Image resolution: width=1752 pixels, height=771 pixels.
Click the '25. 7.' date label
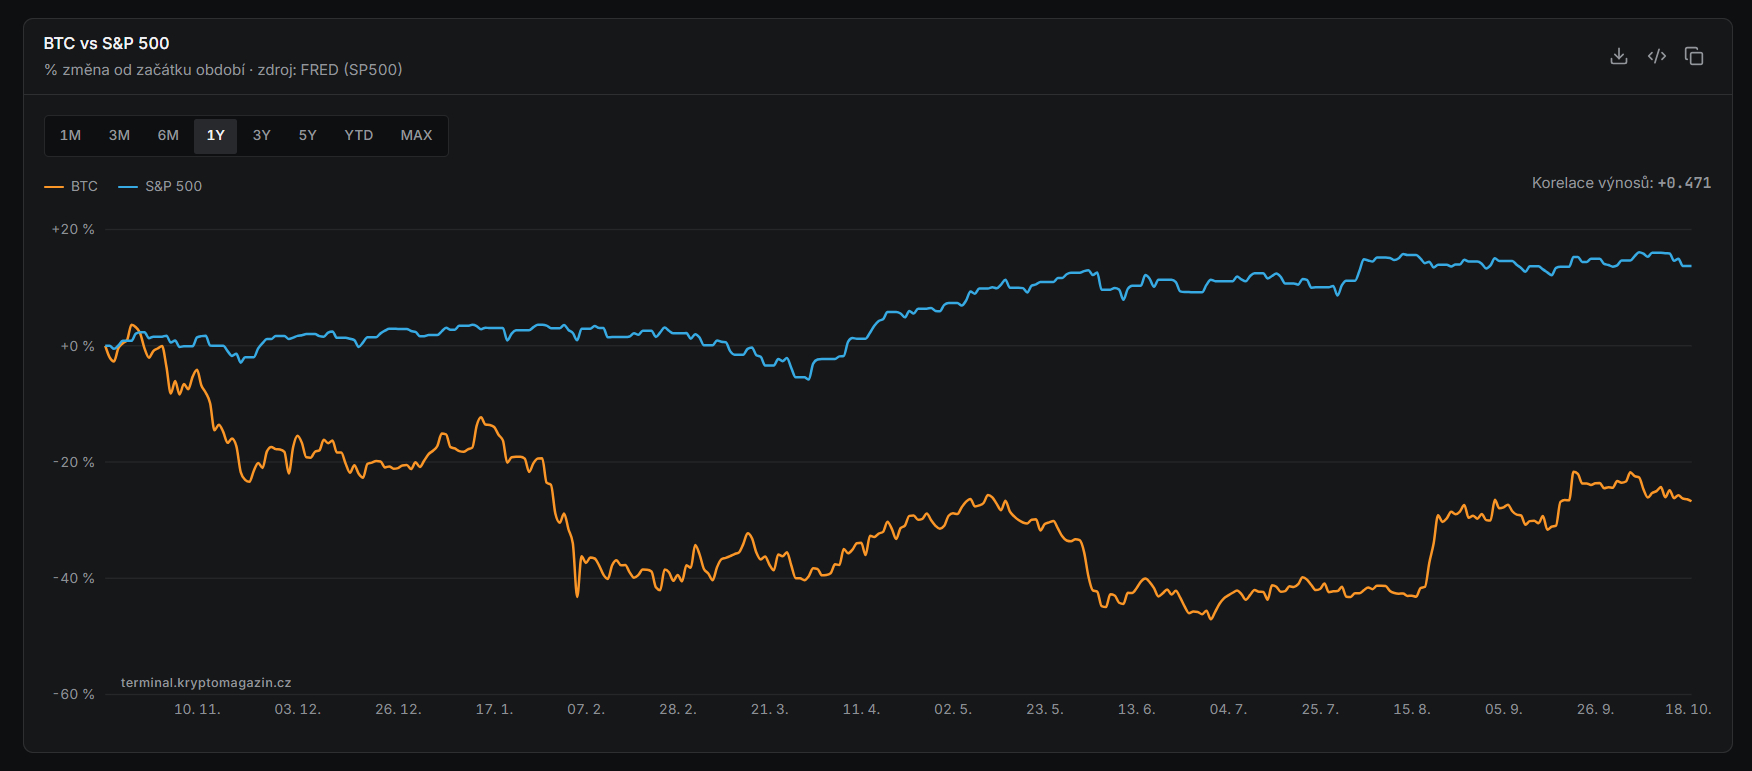pyautogui.click(x=1320, y=709)
